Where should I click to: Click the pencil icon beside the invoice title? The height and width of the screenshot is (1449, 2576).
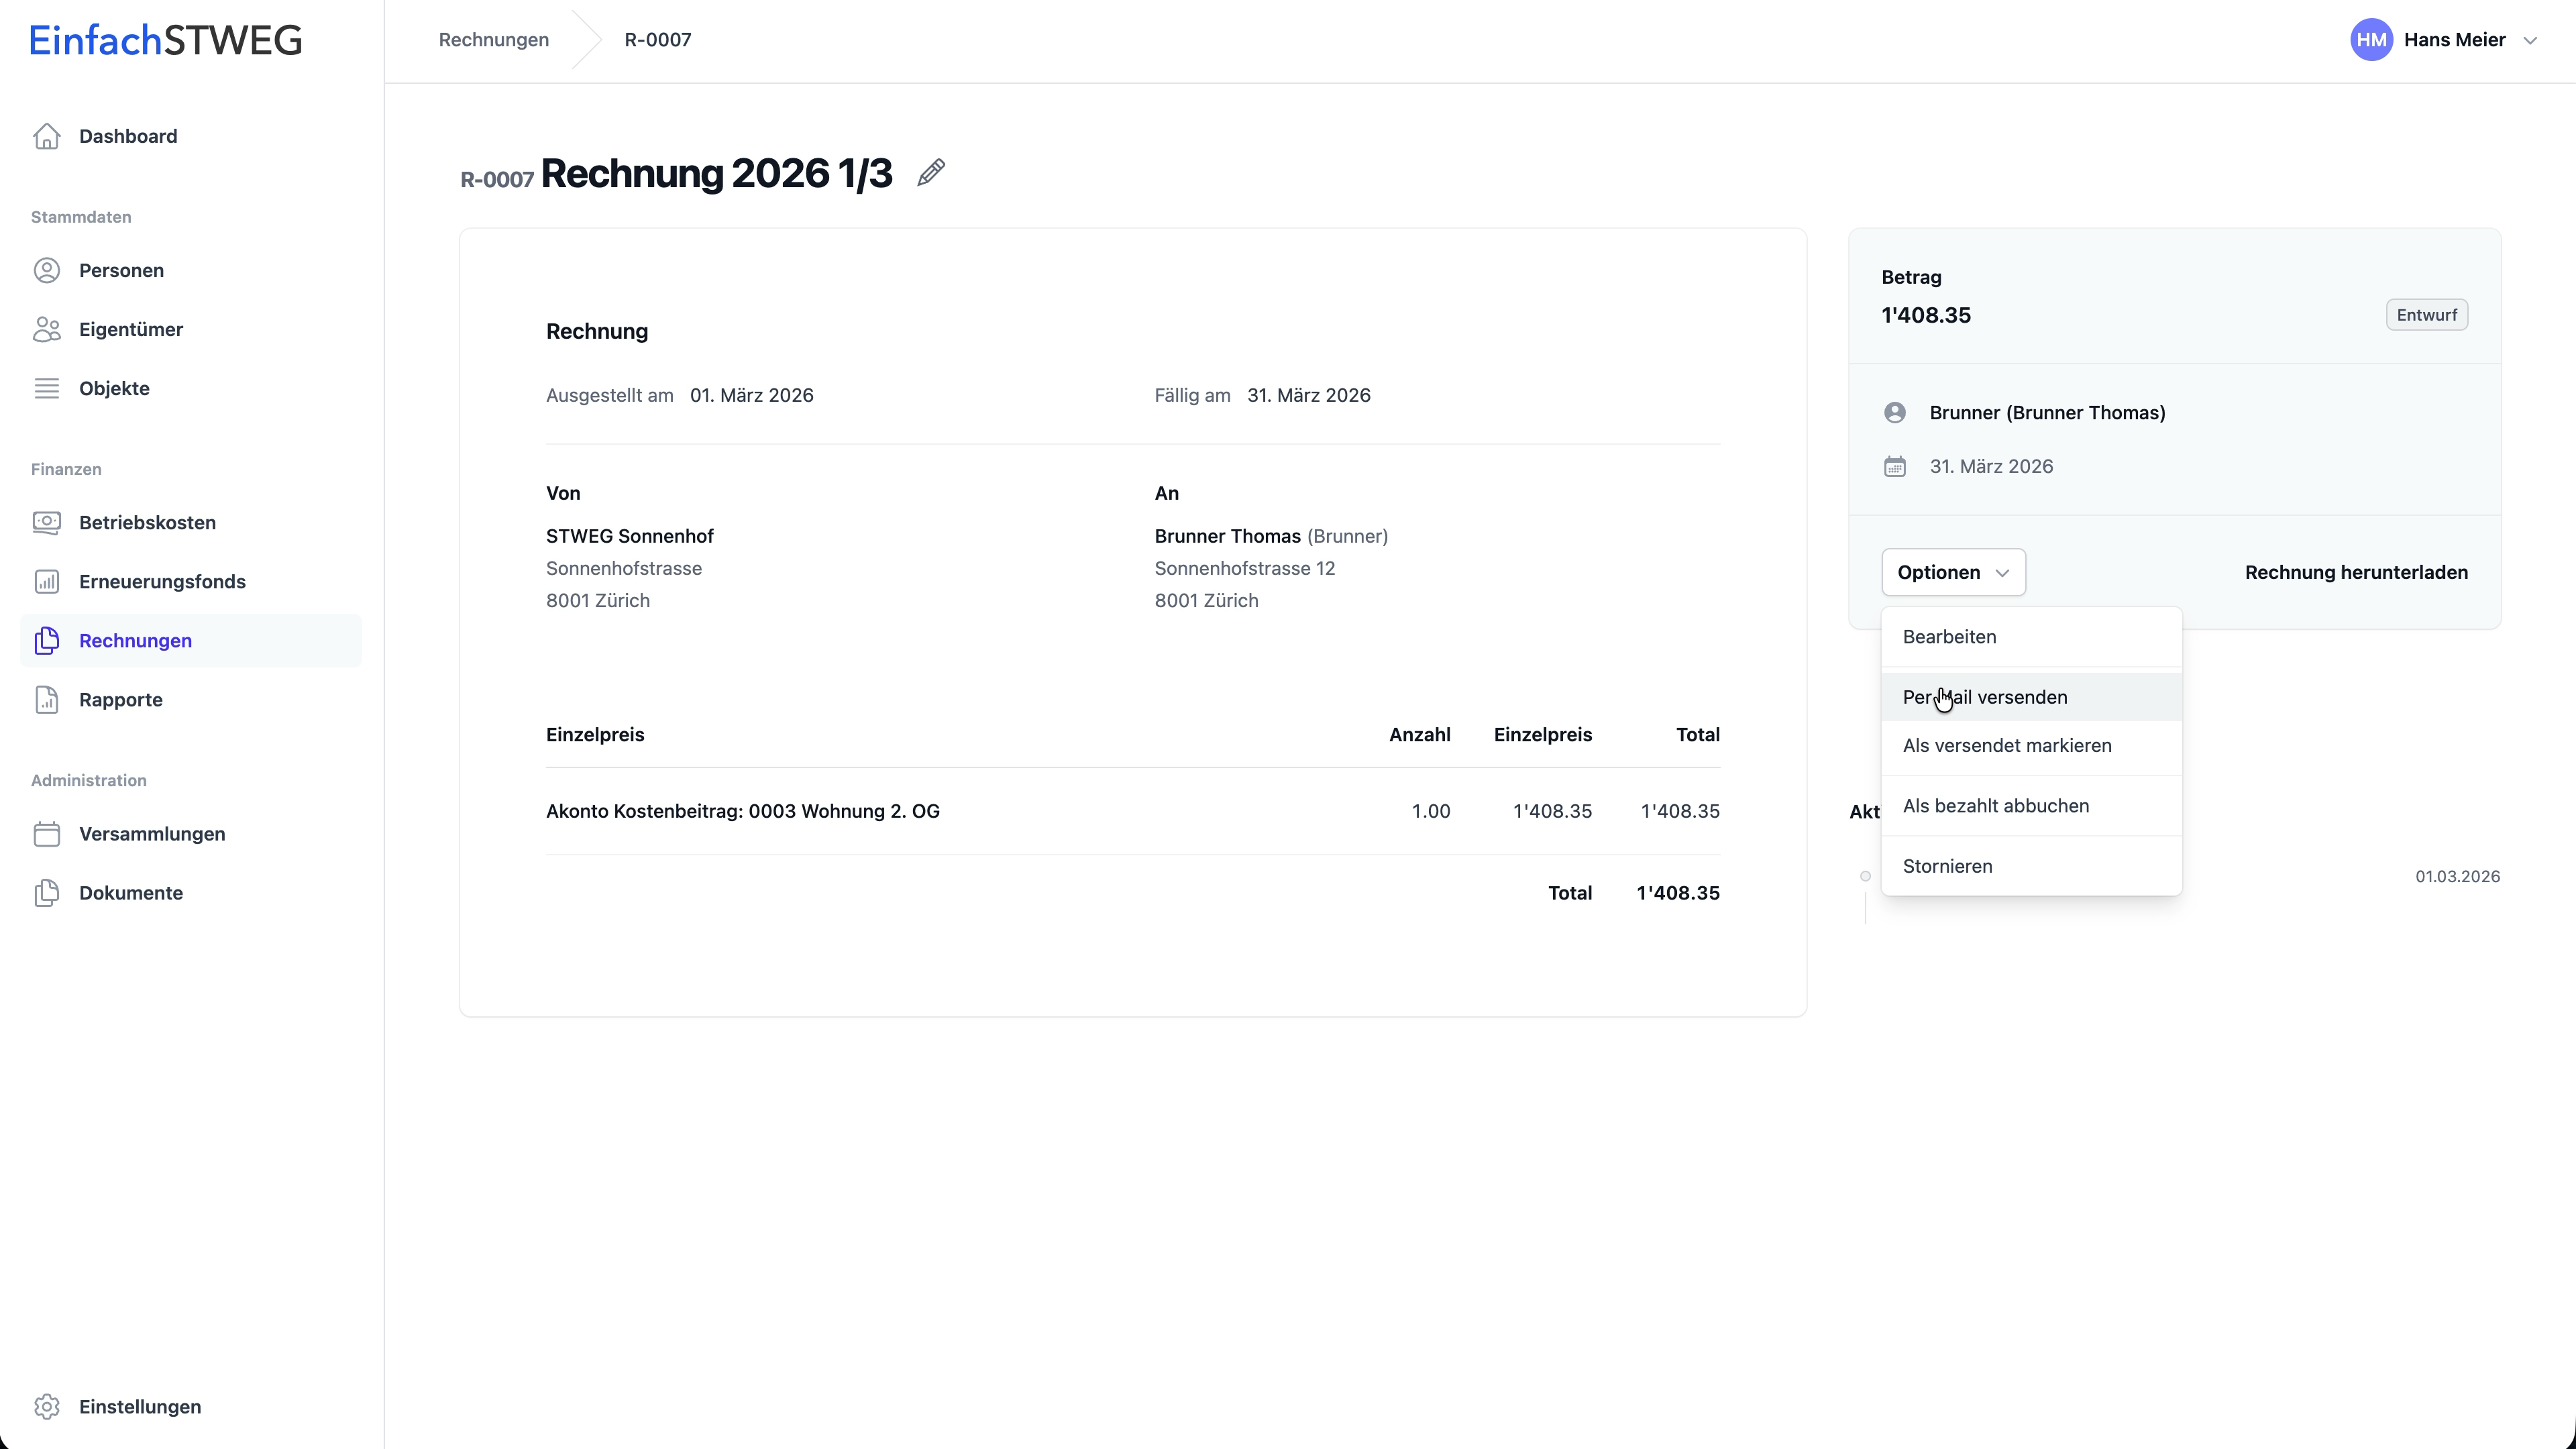tap(931, 173)
